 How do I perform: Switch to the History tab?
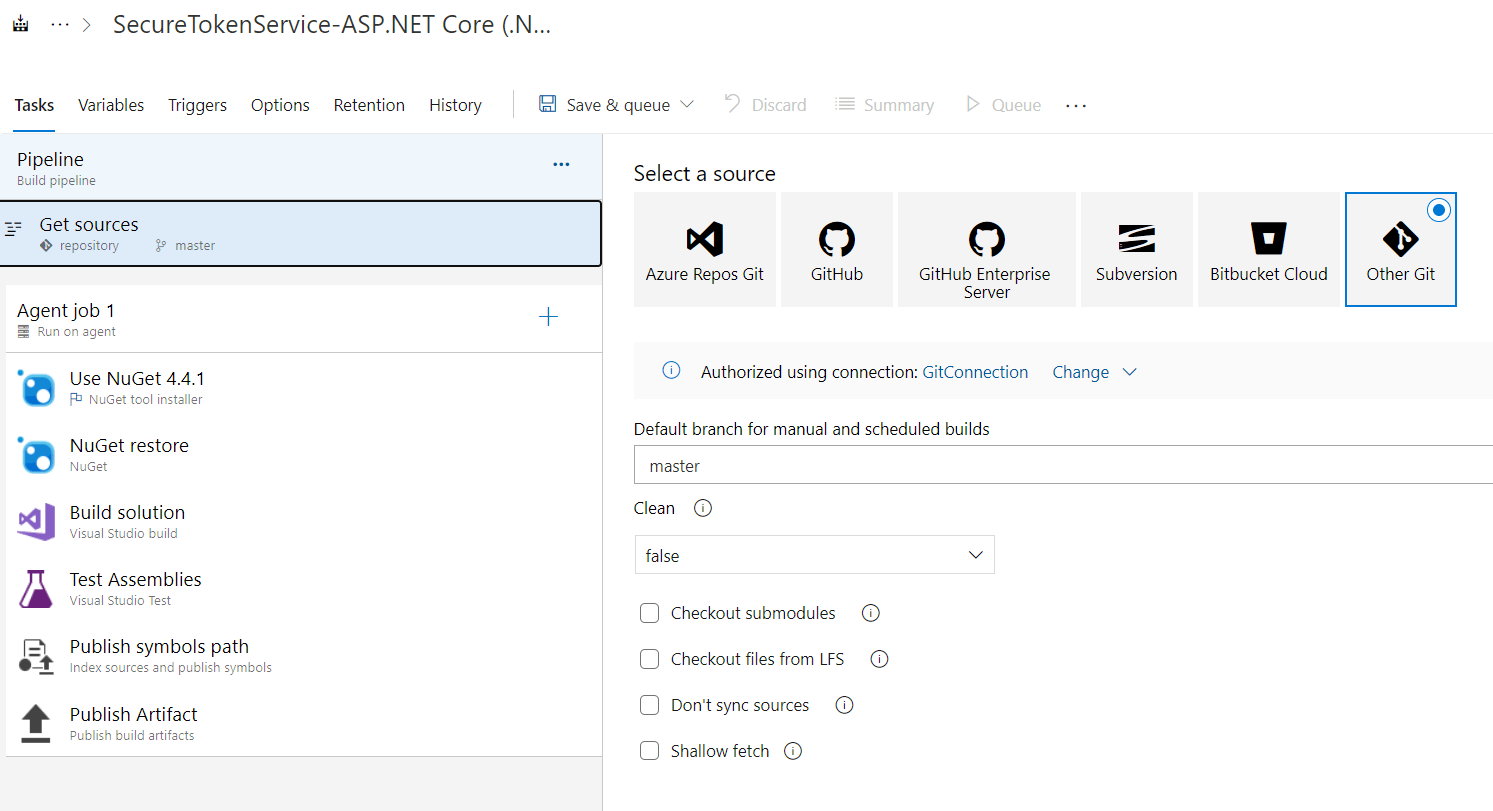click(x=455, y=105)
